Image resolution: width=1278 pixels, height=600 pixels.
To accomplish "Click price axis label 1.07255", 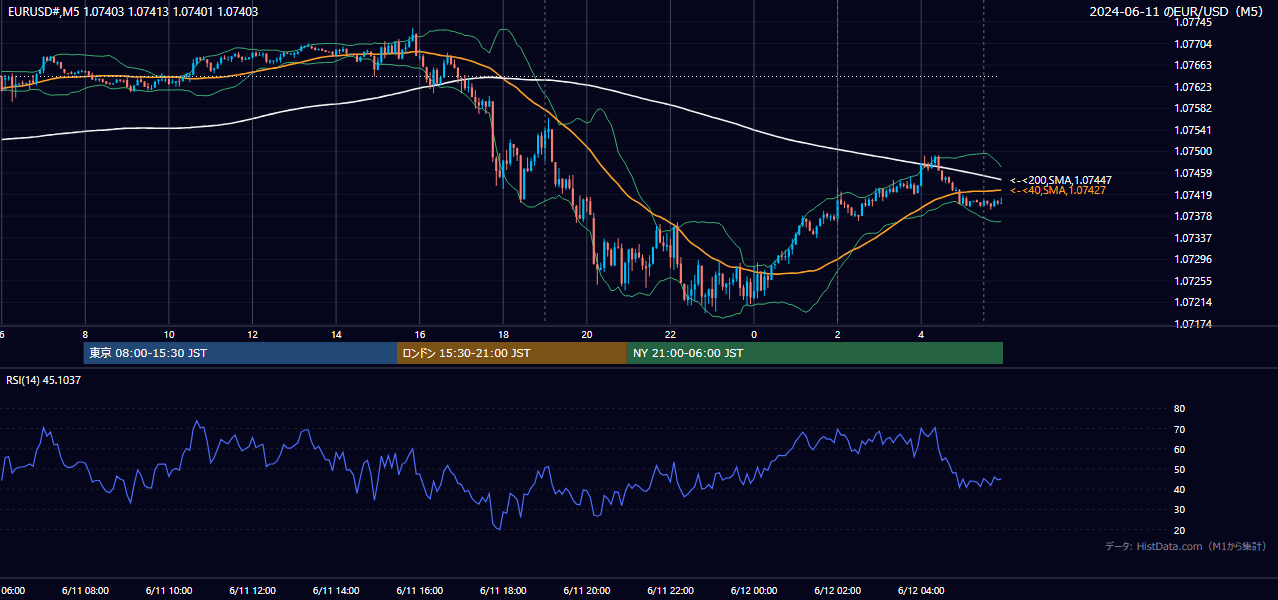I will pos(1193,281).
